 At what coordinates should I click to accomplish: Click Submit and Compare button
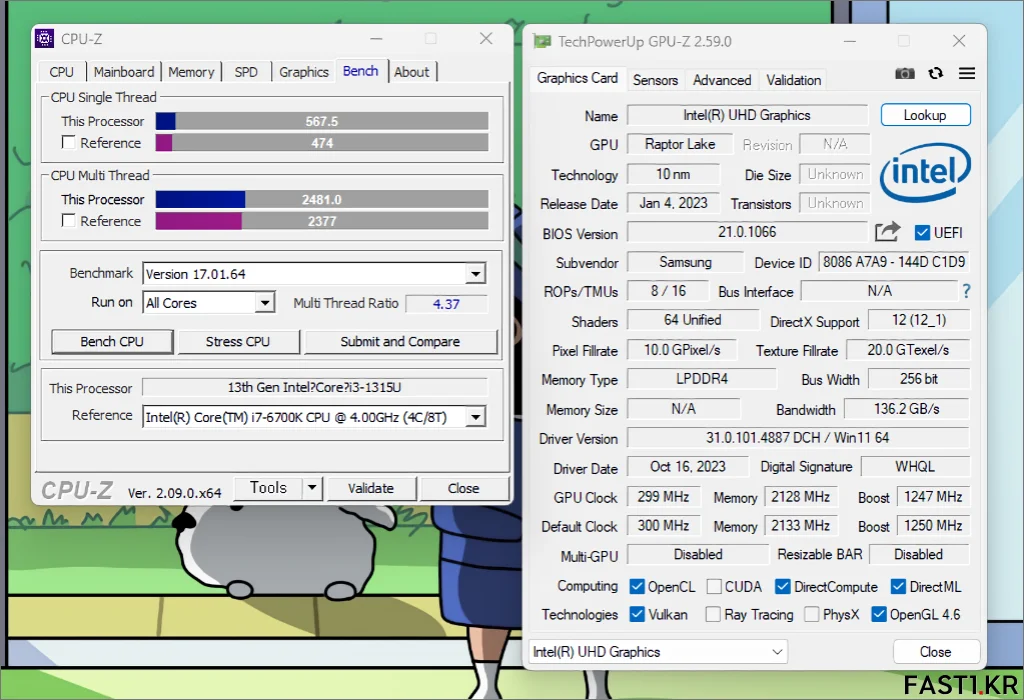click(400, 342)
